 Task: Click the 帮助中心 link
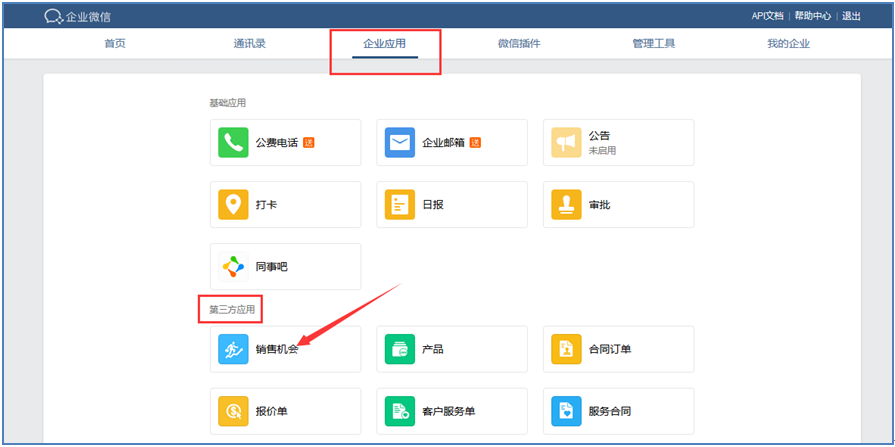pyautogui.click(x=813, y=16)
